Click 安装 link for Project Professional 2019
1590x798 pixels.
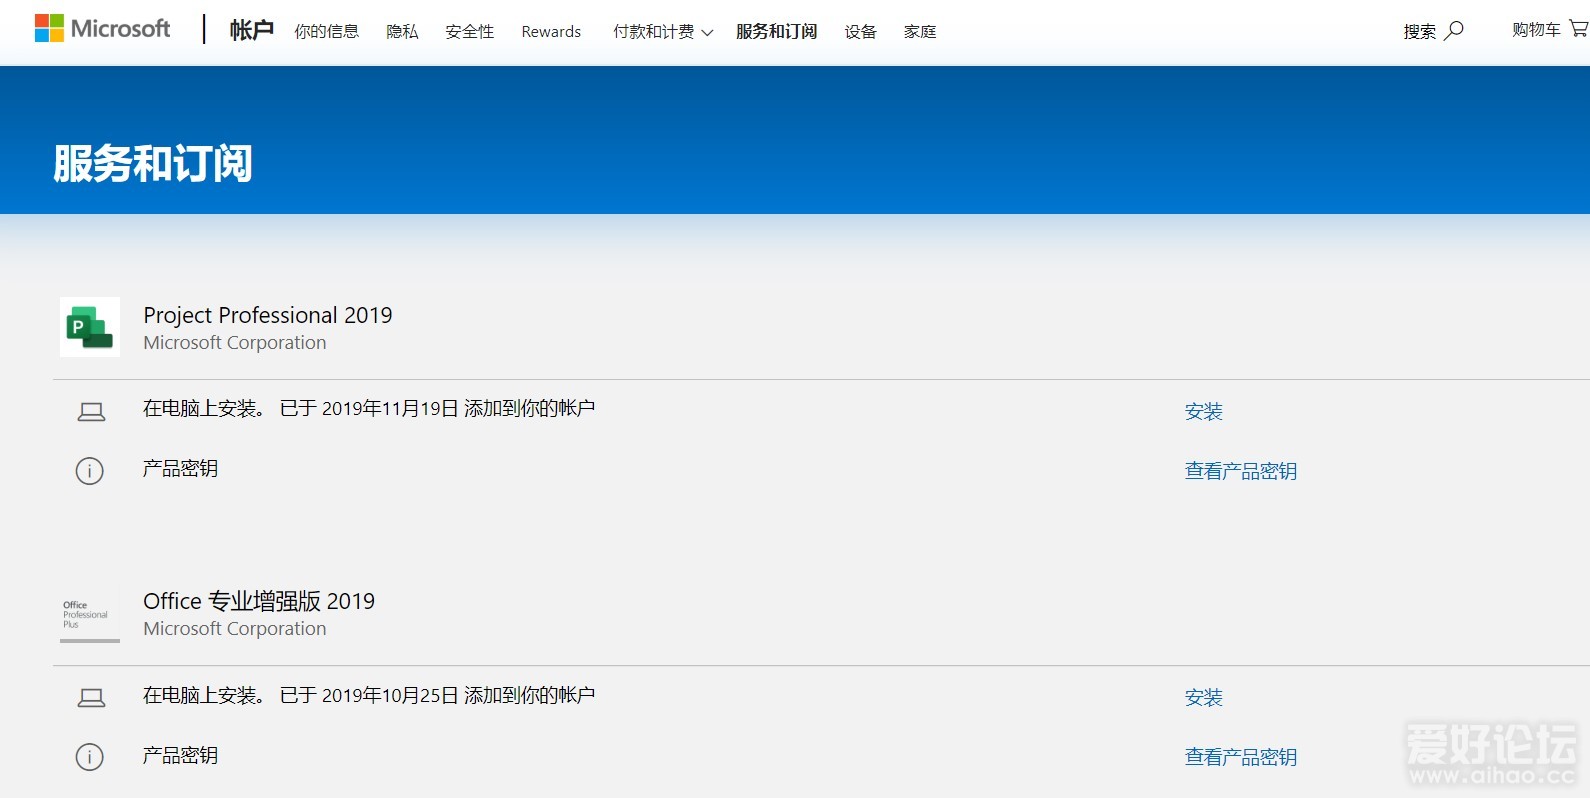pyautogui.click(x=1204, y=412)
